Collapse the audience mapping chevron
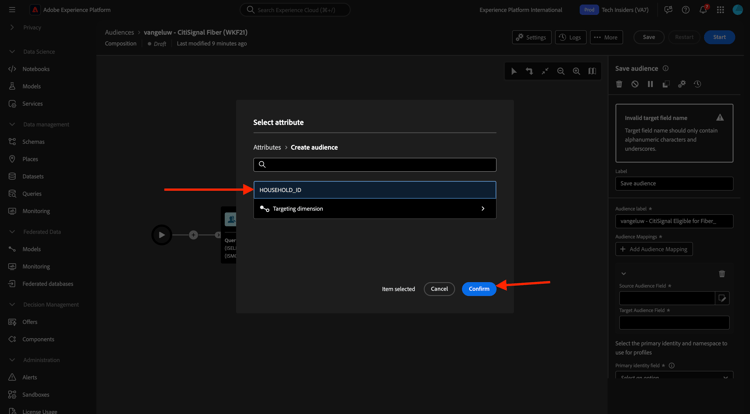The image size is (750, 414). [x=623, y=273]
